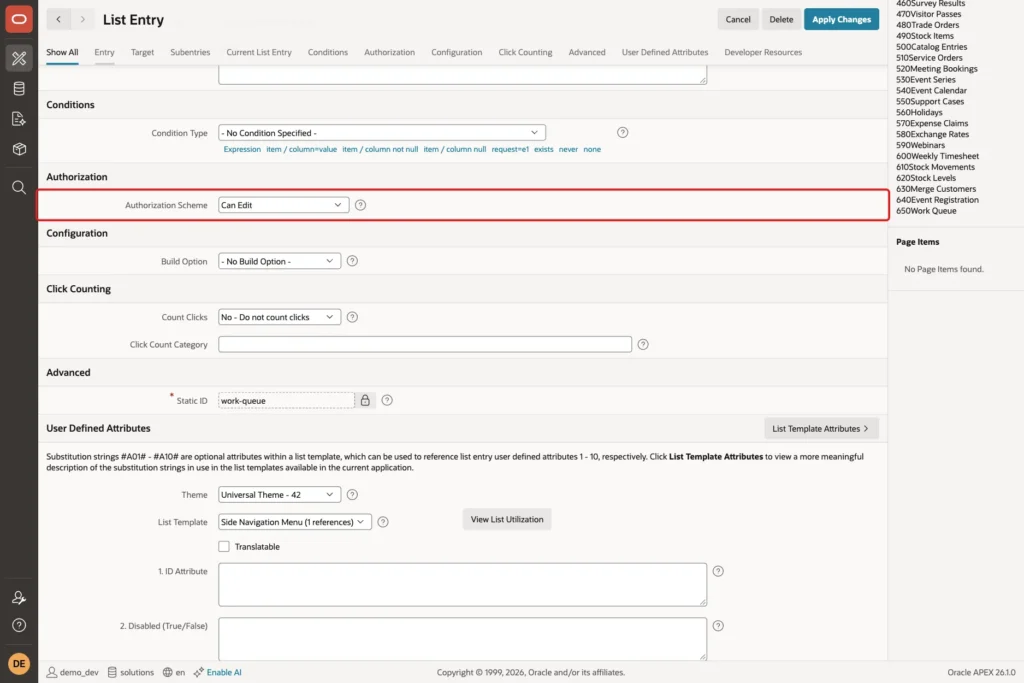Click the Static ID lock icon
Screen dimensions: 1024x683
(365, 400)
